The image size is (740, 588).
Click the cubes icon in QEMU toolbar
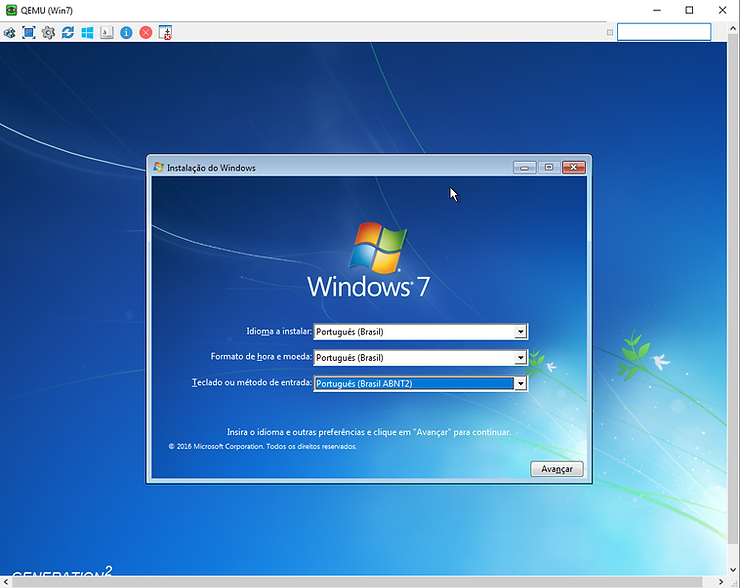point(9,33)
